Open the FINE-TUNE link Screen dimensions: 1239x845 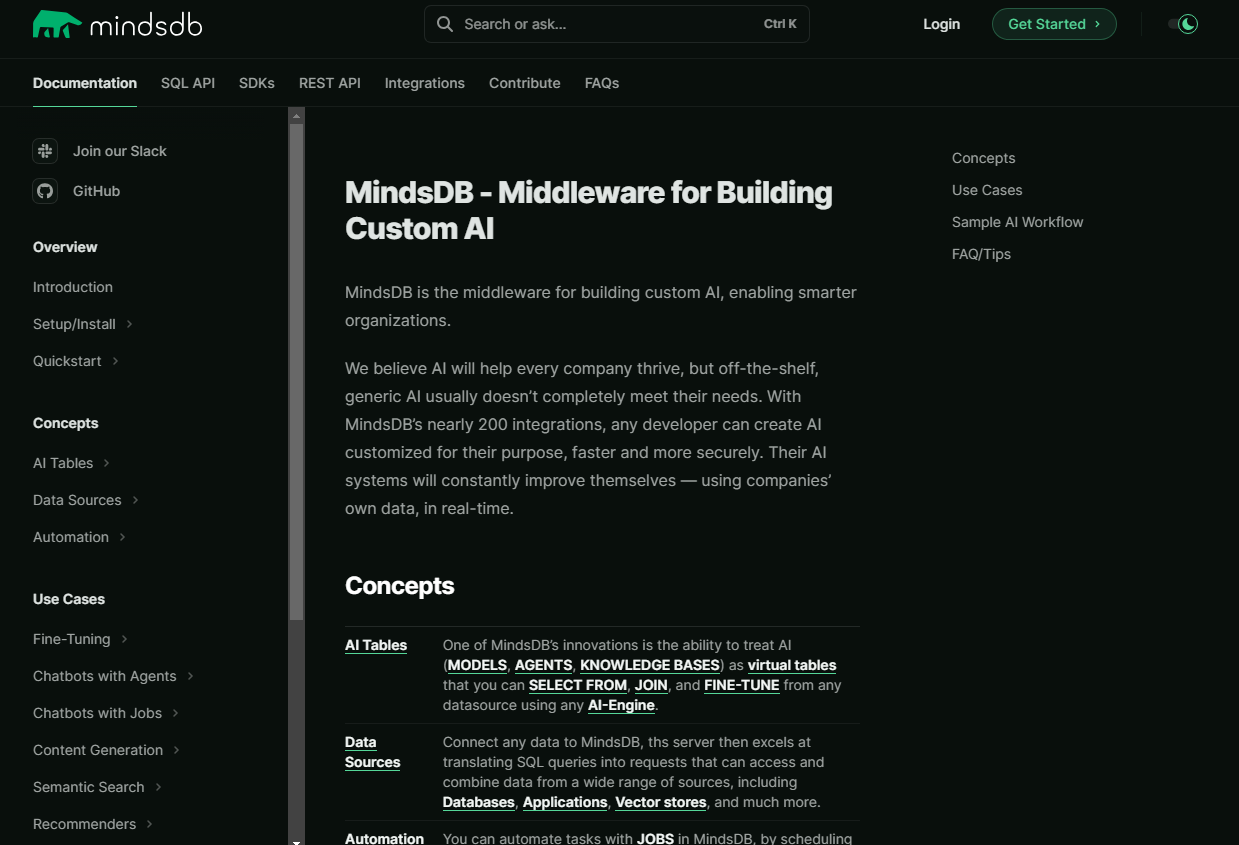[742, 685]
